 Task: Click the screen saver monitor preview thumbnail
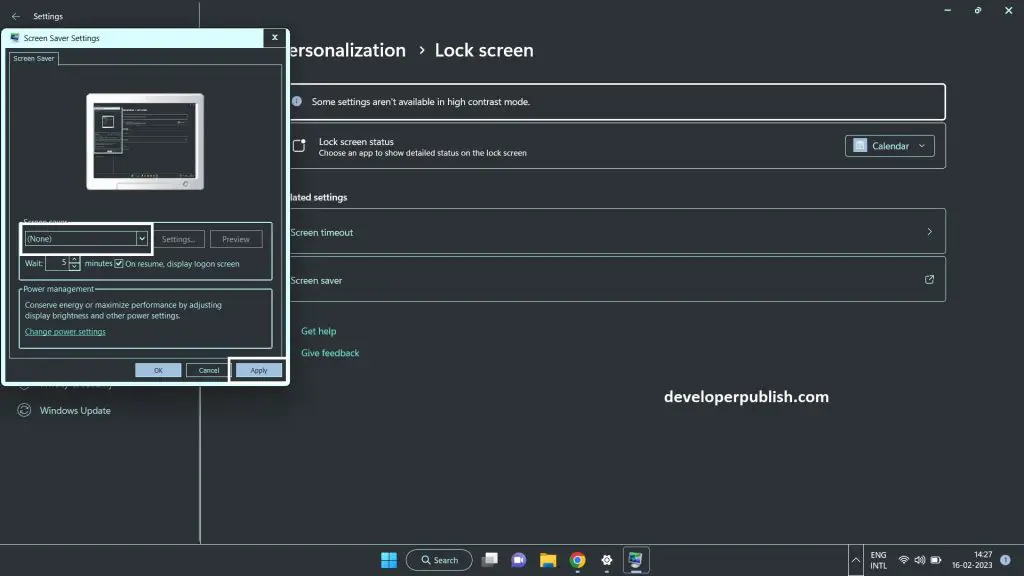(x=145, y=141)
